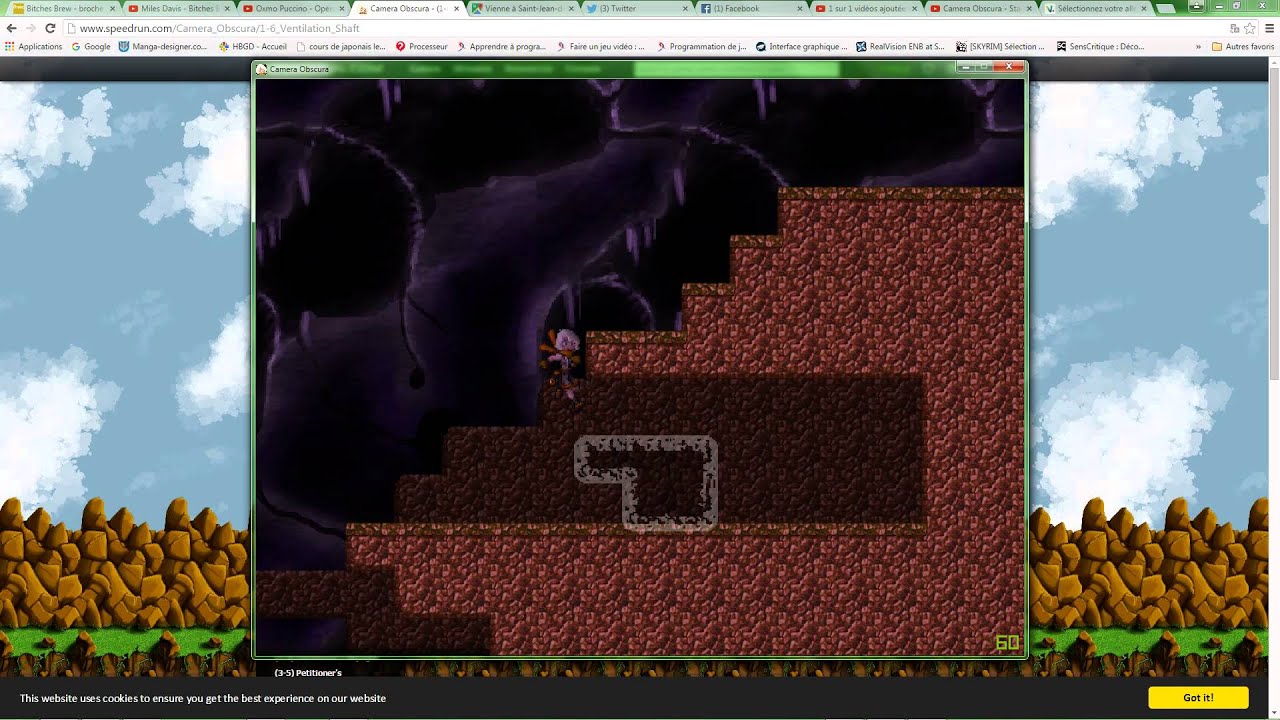Close the active Camera Obscura speedrun tab
Viewport: 1280px width, 720px height.
tap(455, 8)
